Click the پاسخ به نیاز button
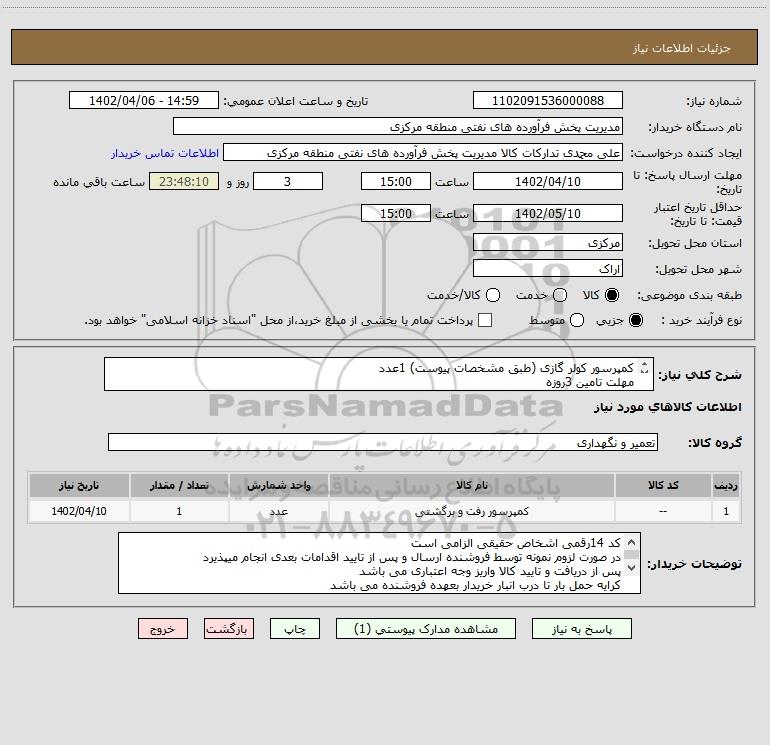Image resolution: width=770 pixels, height=745 pixels. [581, 629]
